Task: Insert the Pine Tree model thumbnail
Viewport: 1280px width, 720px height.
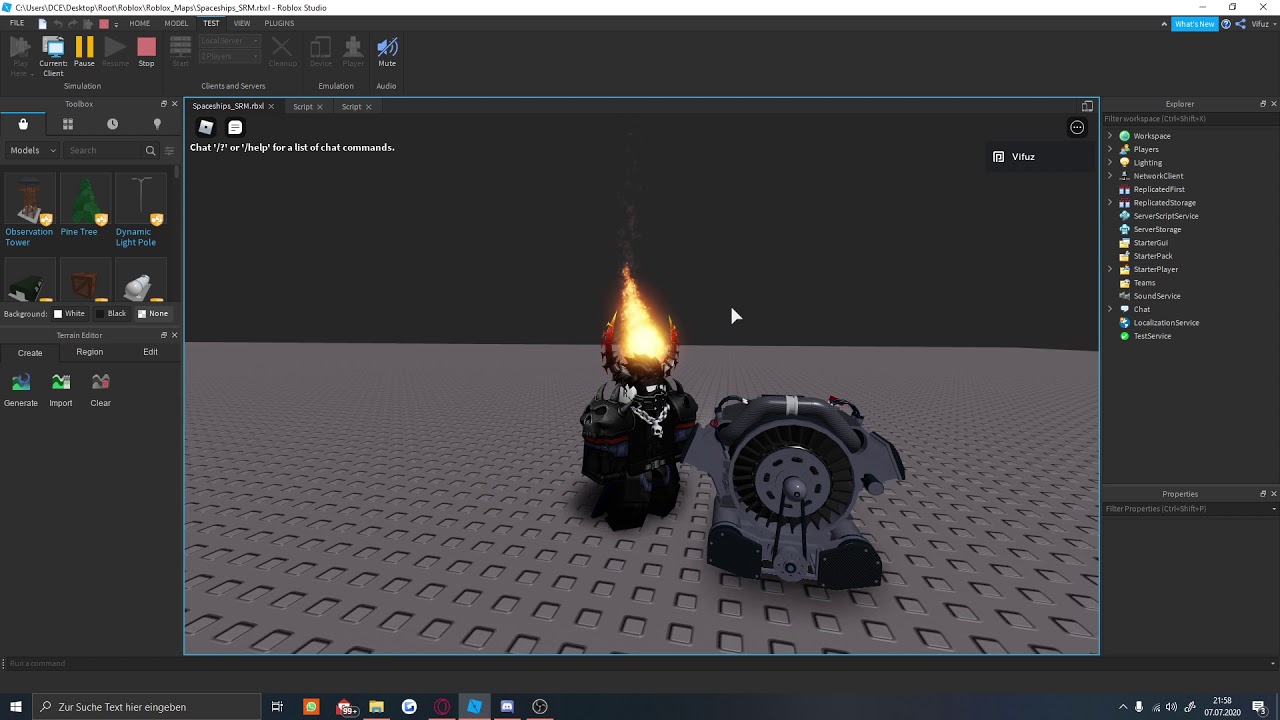Action: click(85, 201)
